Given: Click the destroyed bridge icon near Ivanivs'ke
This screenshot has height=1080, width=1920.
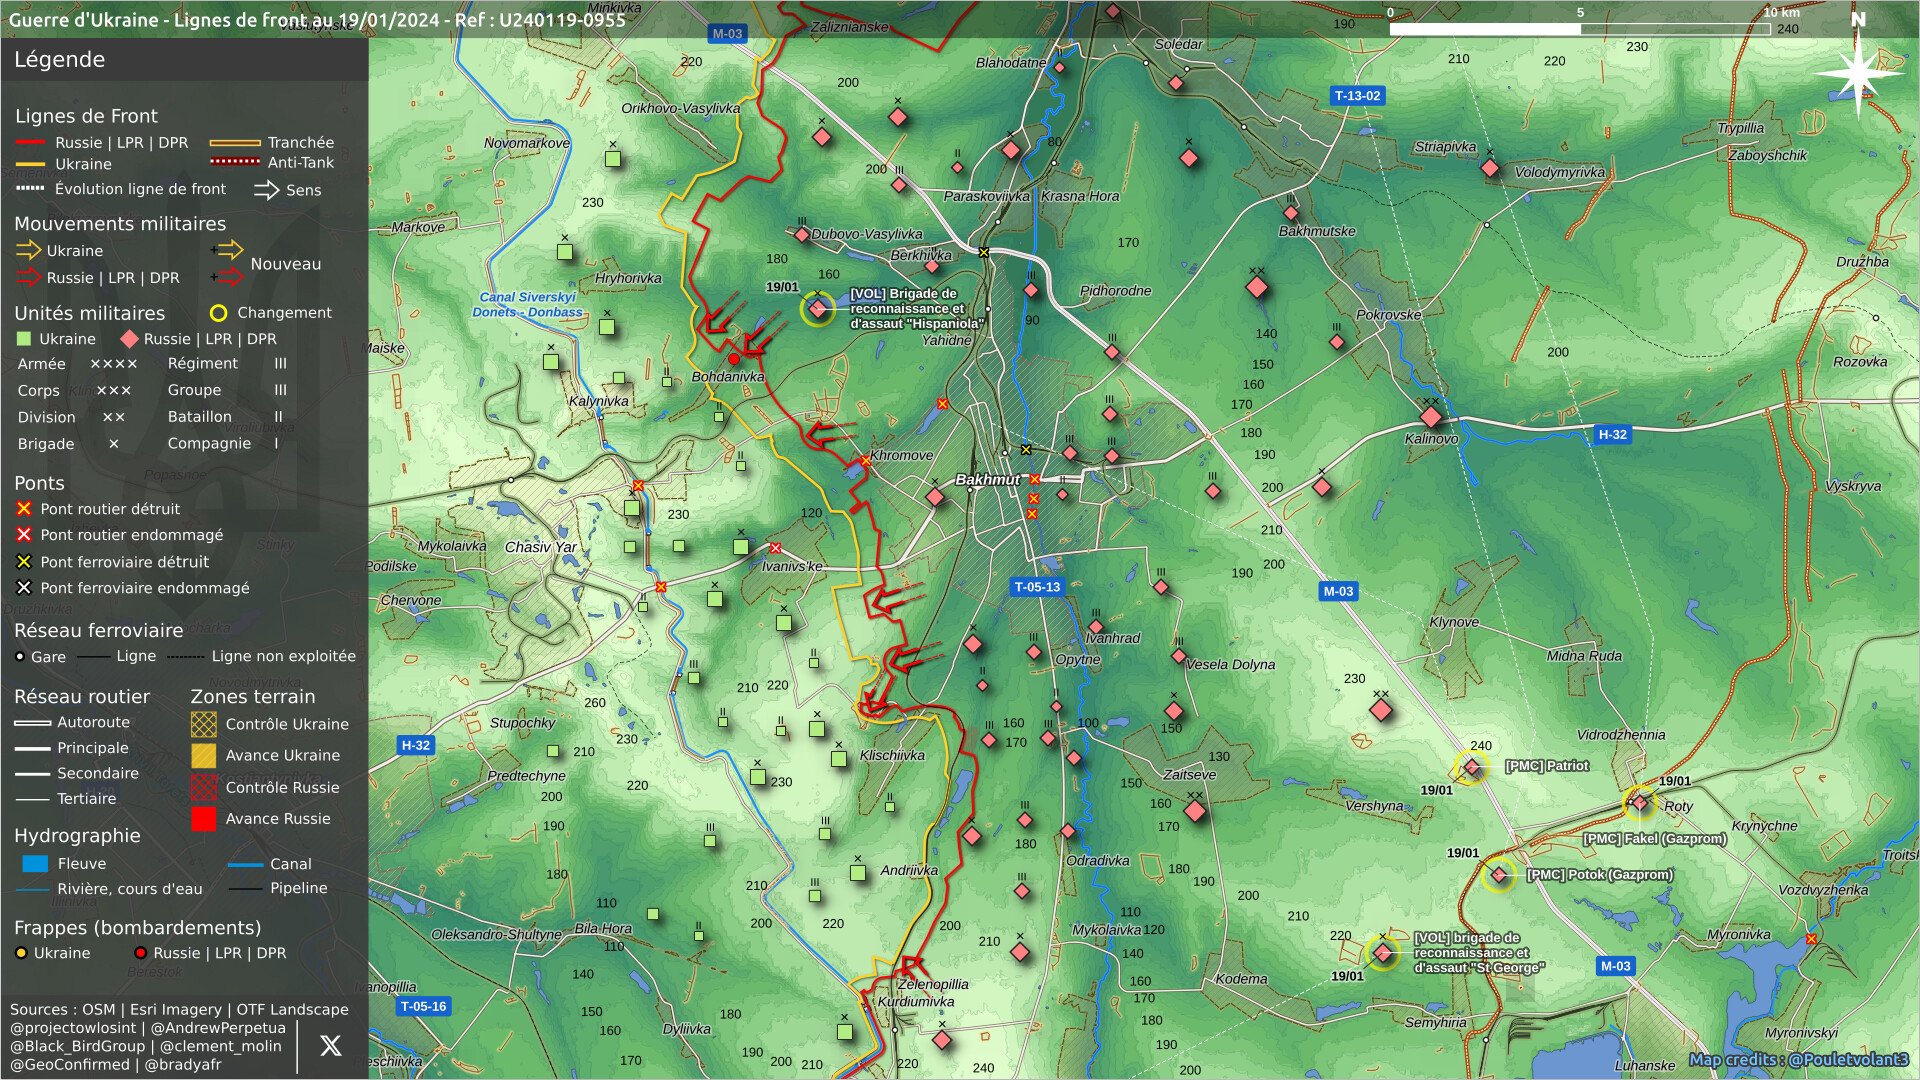Looking at the screenshot, I should point(775,548).
